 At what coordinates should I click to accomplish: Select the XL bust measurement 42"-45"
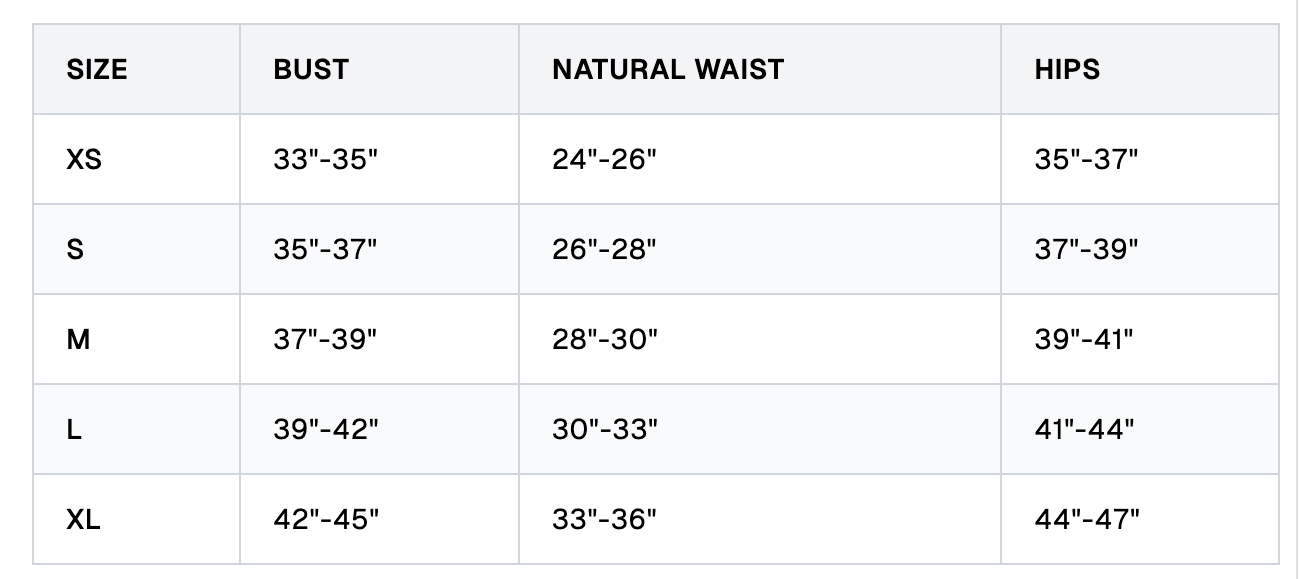coord(326,520)
